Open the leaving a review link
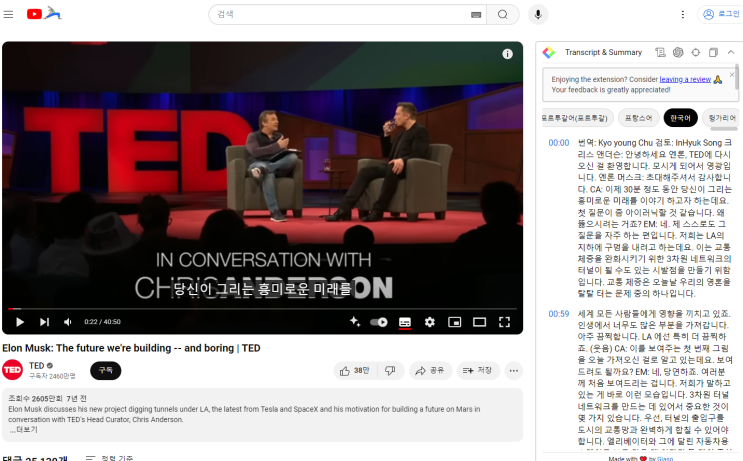The image size is (743, 461). 685,79
